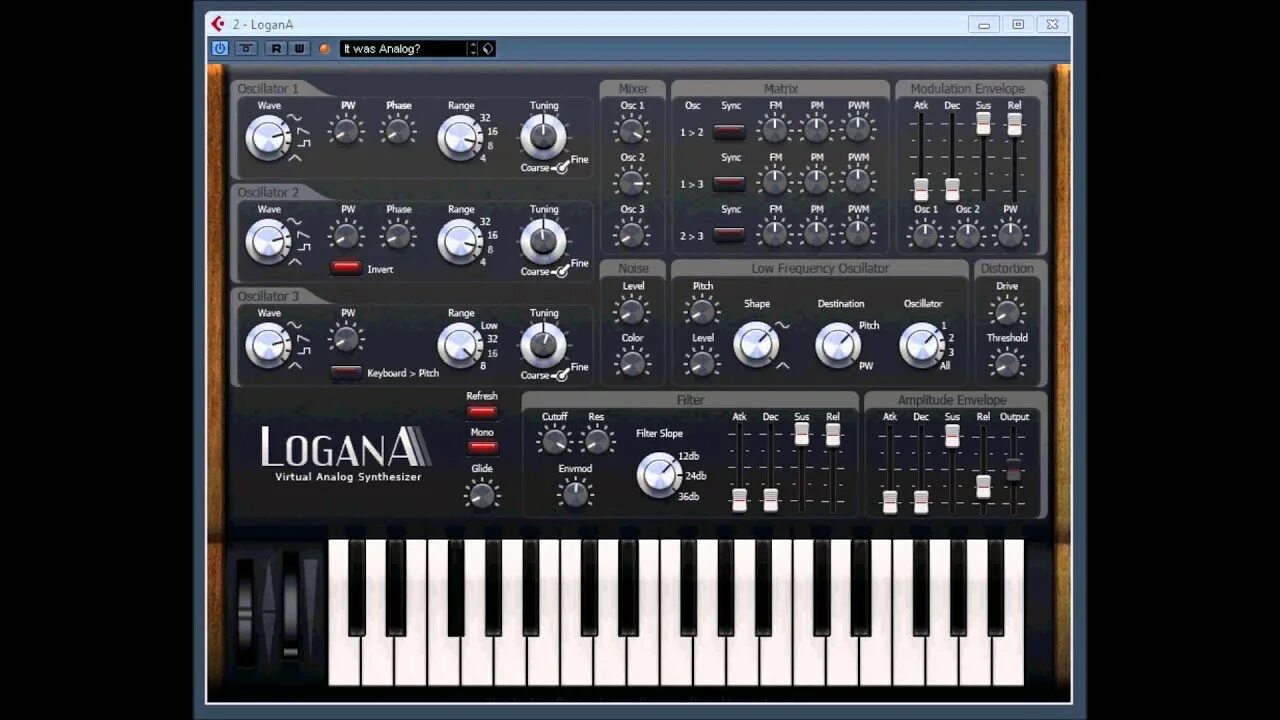The width and height of the screenshot is (1280, 720).
Task: Enable Read automation R button
Action: coord(276,48)
